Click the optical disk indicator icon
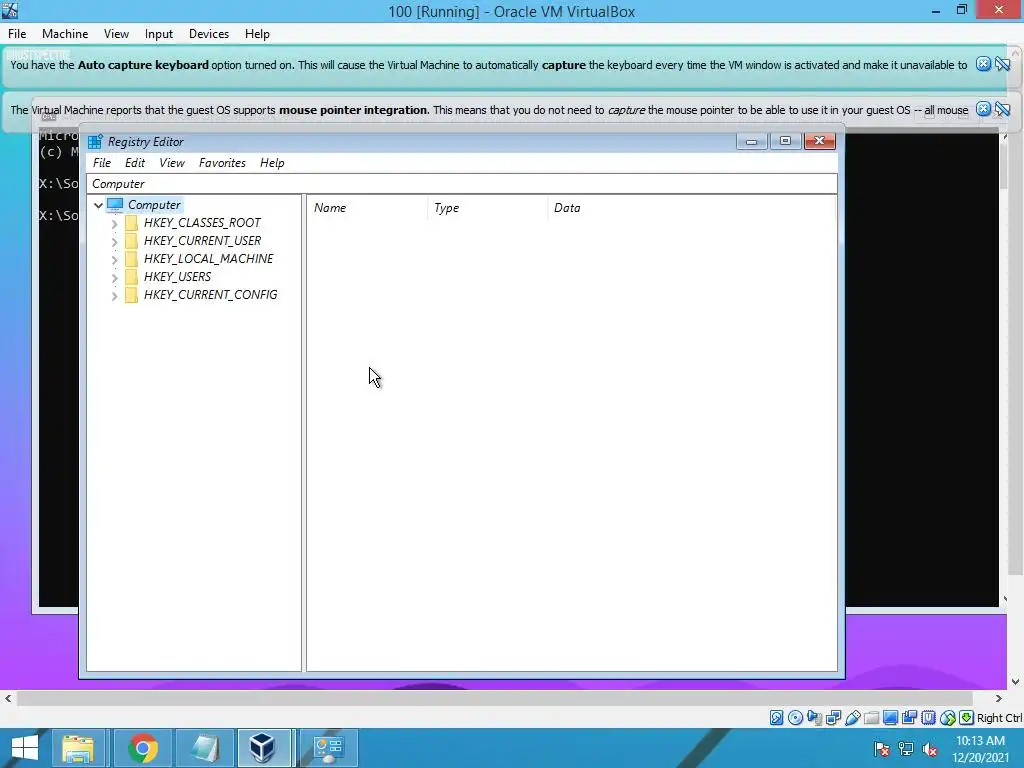The height and width of the screenshot is (768, 1024). click(795, 718)
